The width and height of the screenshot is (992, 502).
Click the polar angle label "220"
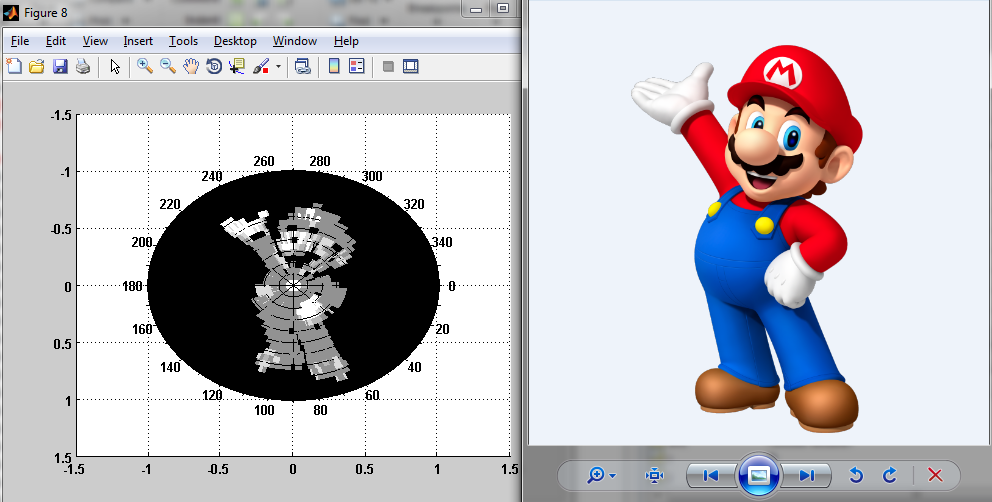pyautogui.click(x=170, y=204)
